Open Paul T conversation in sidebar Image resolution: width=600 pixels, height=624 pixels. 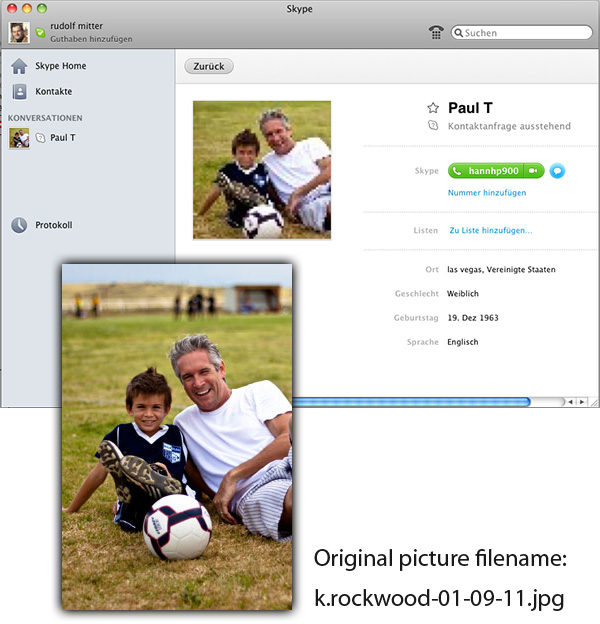click(x=62, y=138)
